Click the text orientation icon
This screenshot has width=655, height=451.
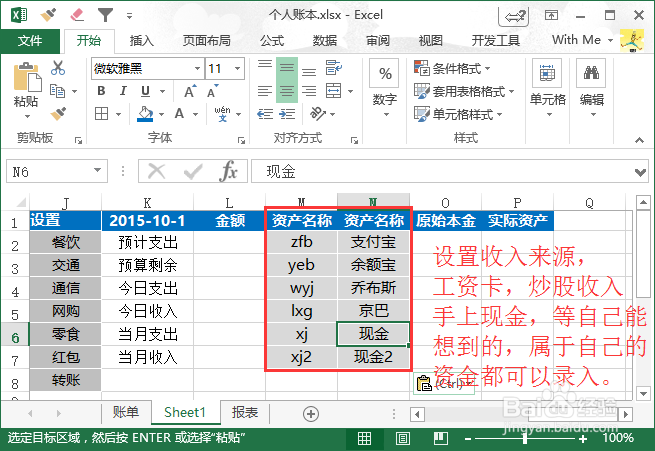(318, 113)
